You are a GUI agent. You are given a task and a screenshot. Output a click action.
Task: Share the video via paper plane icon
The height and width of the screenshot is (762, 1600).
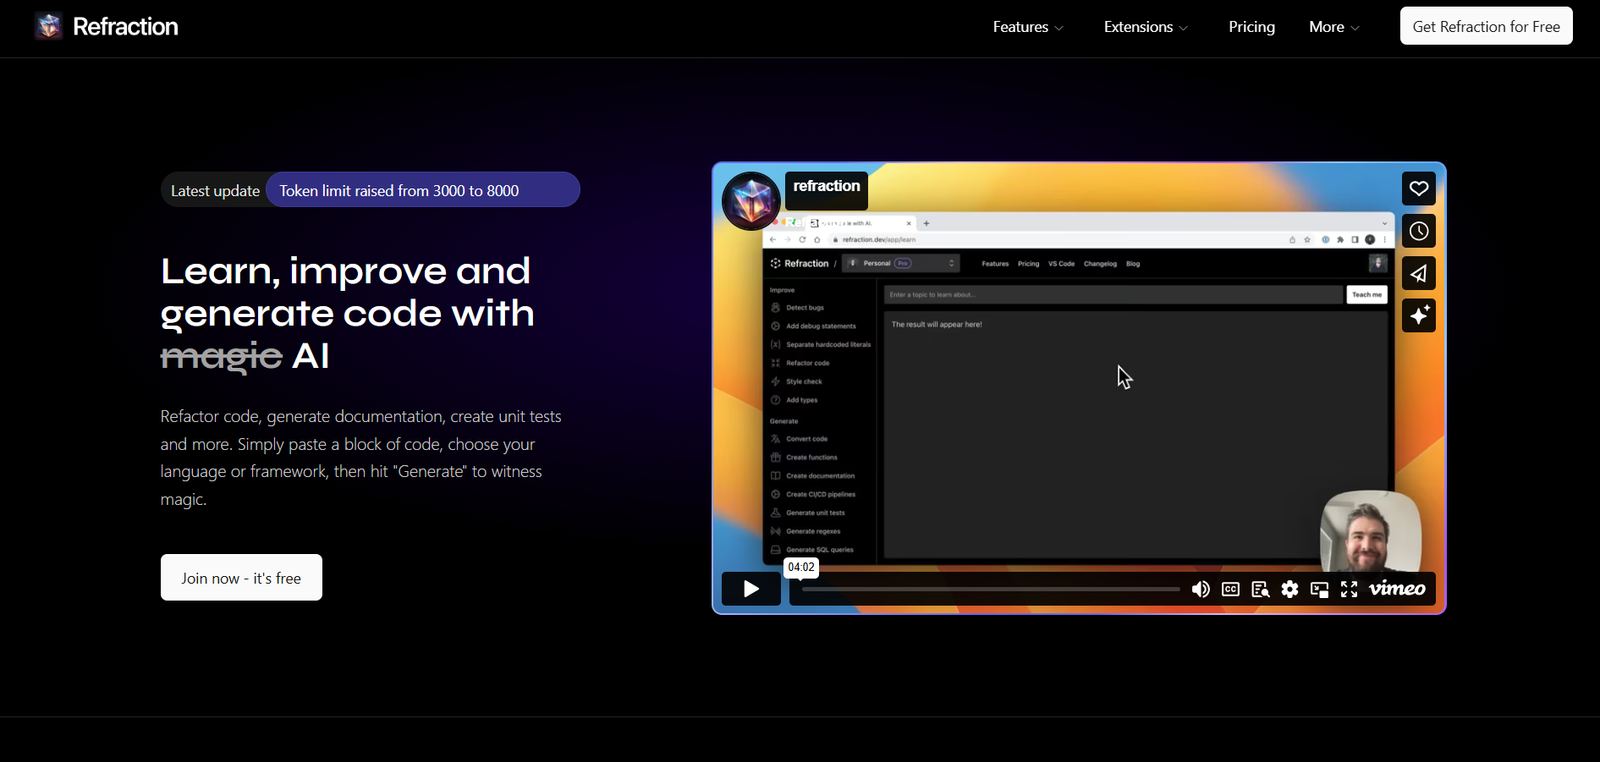click(x=1418, y=273)
